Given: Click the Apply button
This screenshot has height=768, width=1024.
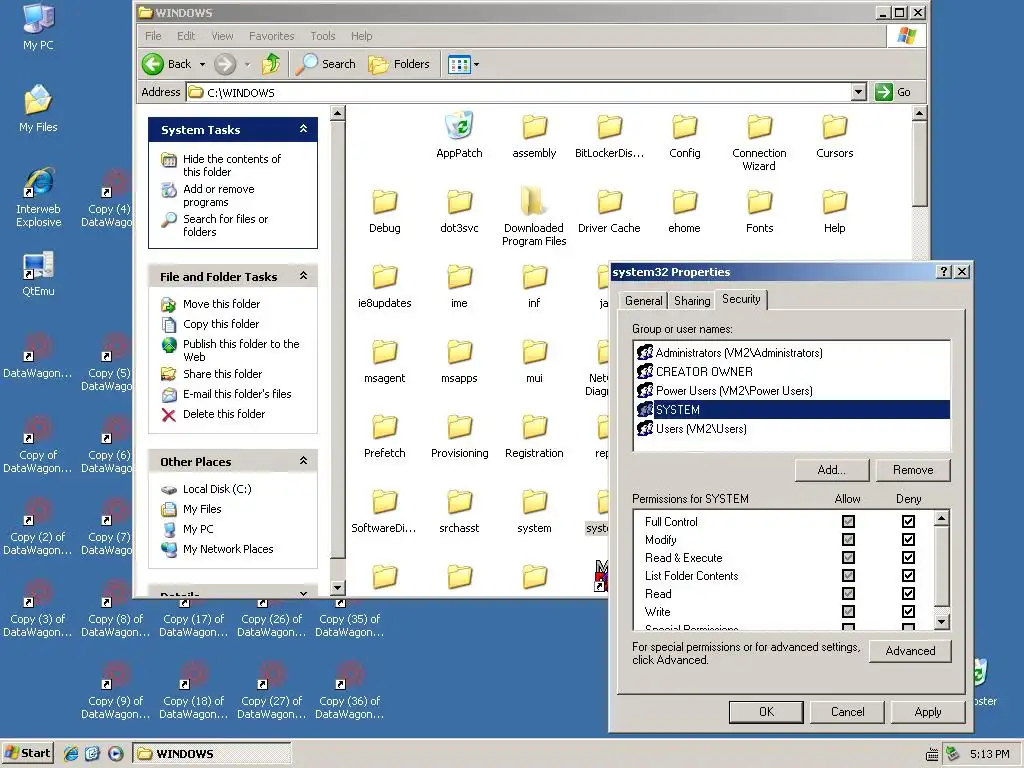Looking at the screenshot, I should tap(927, 712).
